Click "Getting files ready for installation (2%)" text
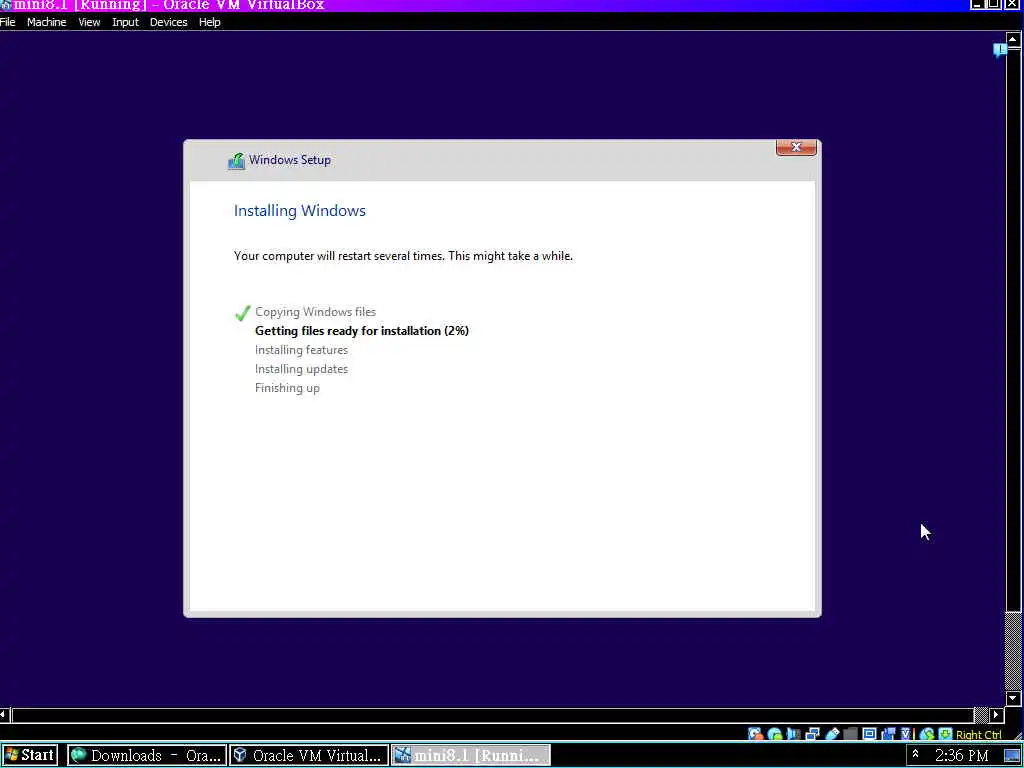Image resolution: width=1024 pixels, height=768 pixels. click(x=362, y=331)
